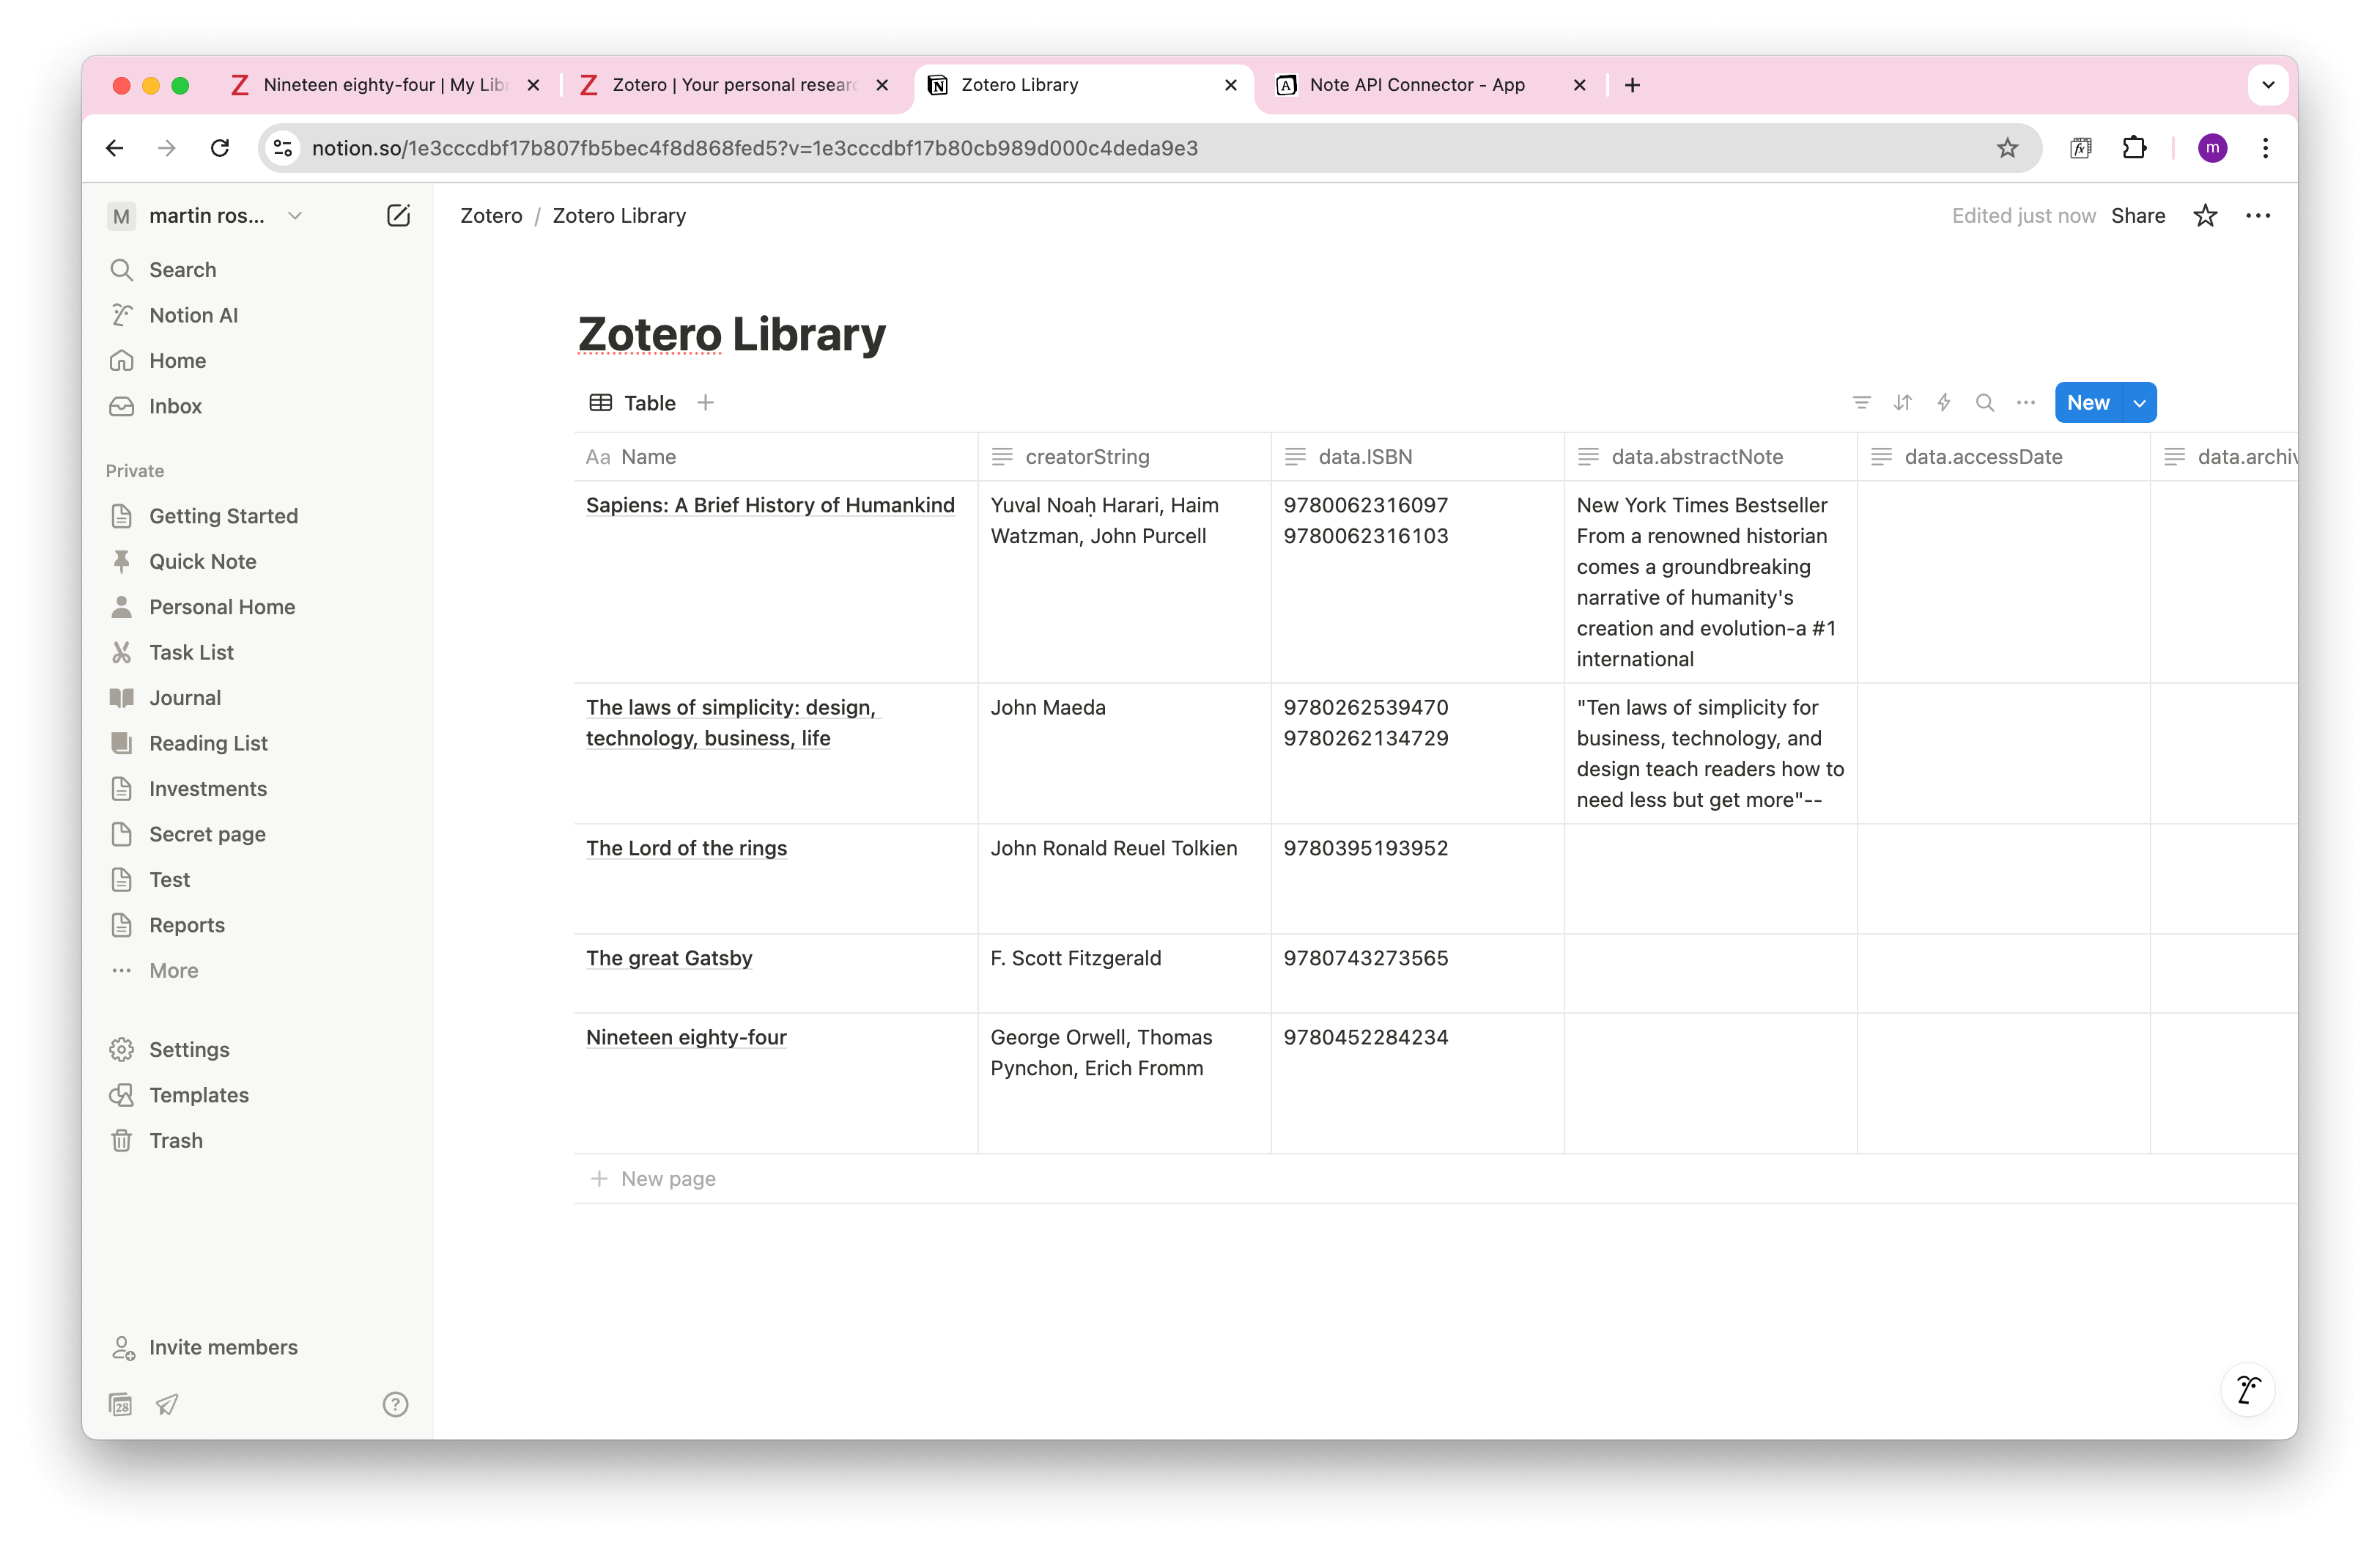Close the Note API Connector tab
Viewport: 2380px width, 1548px height.
(x=1579, y=85)
